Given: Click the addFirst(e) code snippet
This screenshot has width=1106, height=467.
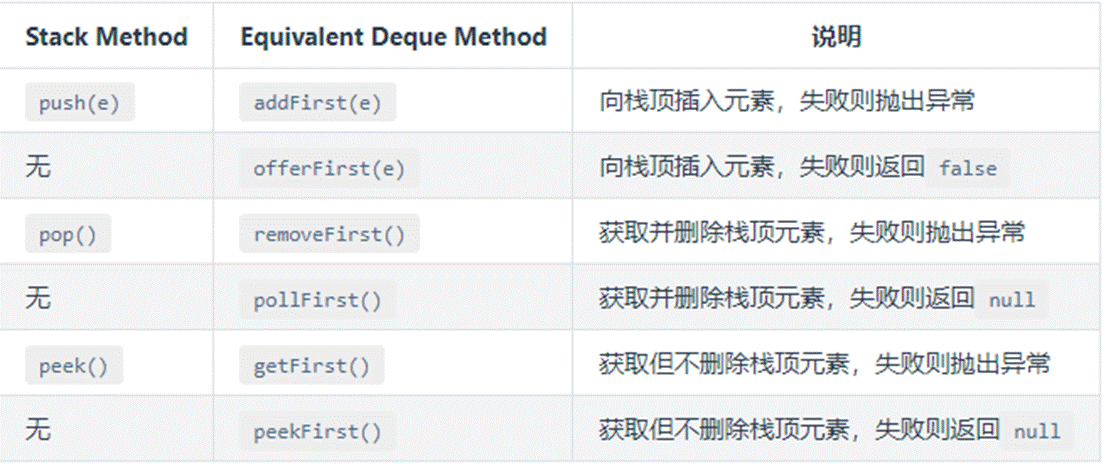Looking at the screenshot, I should click(x=317, y=103).
